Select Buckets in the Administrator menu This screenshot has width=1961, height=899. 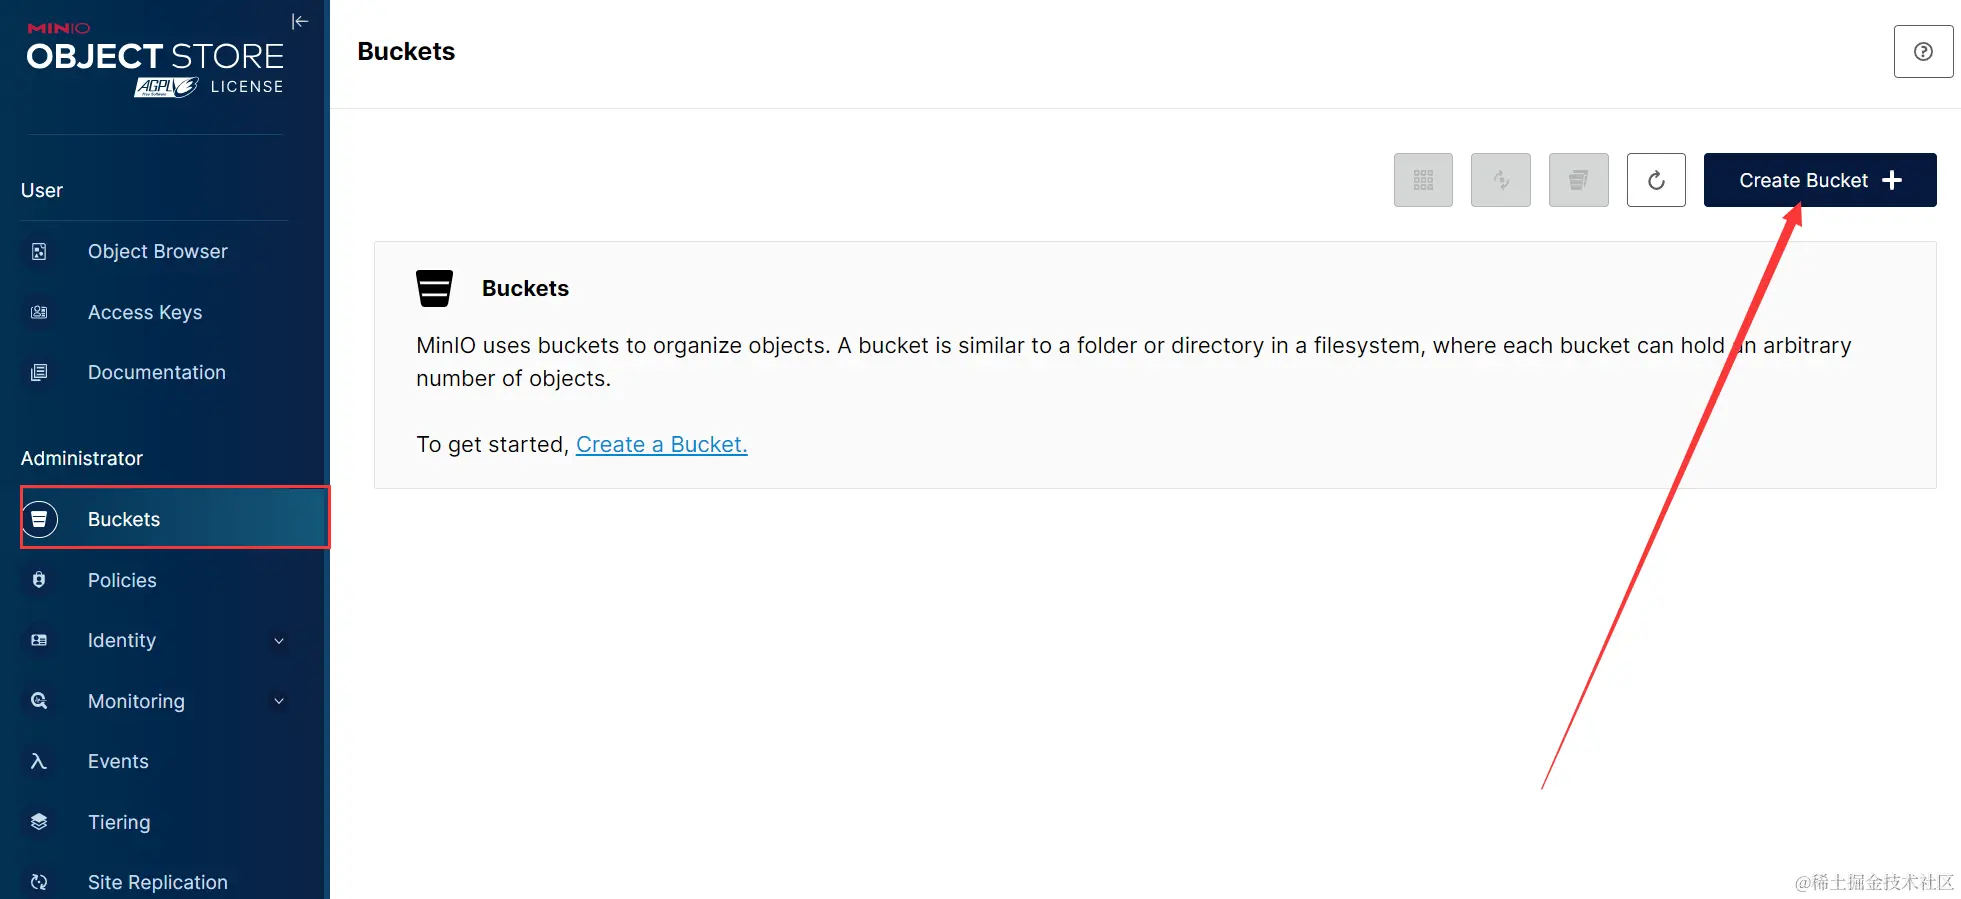point(175,519)
